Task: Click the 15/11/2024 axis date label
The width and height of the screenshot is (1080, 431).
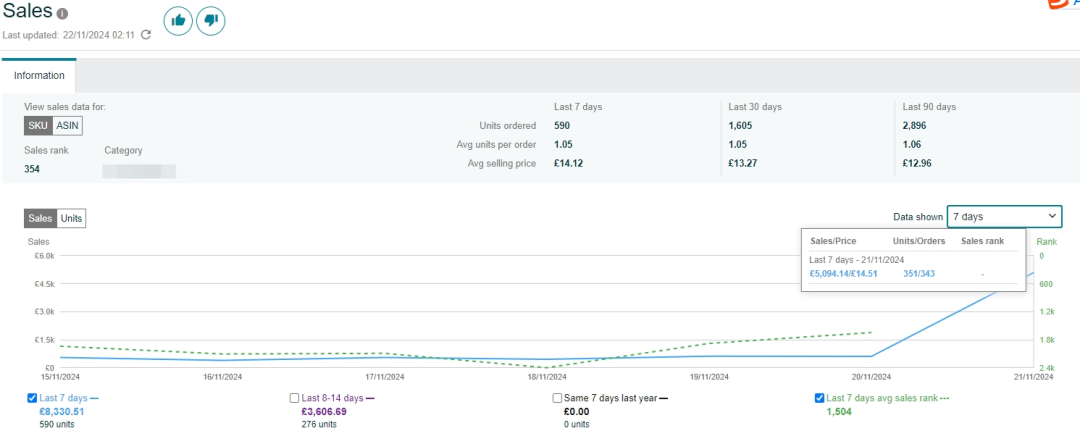Action: tap(61, 377)
